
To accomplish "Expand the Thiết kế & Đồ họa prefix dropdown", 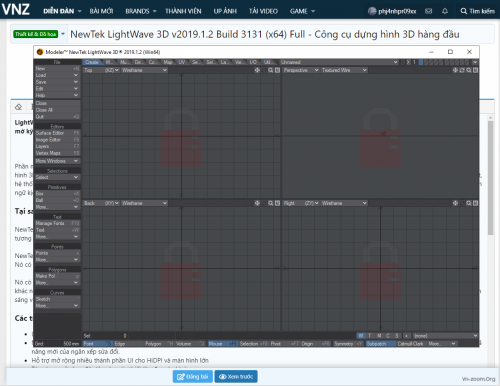I will click(63, 34).
